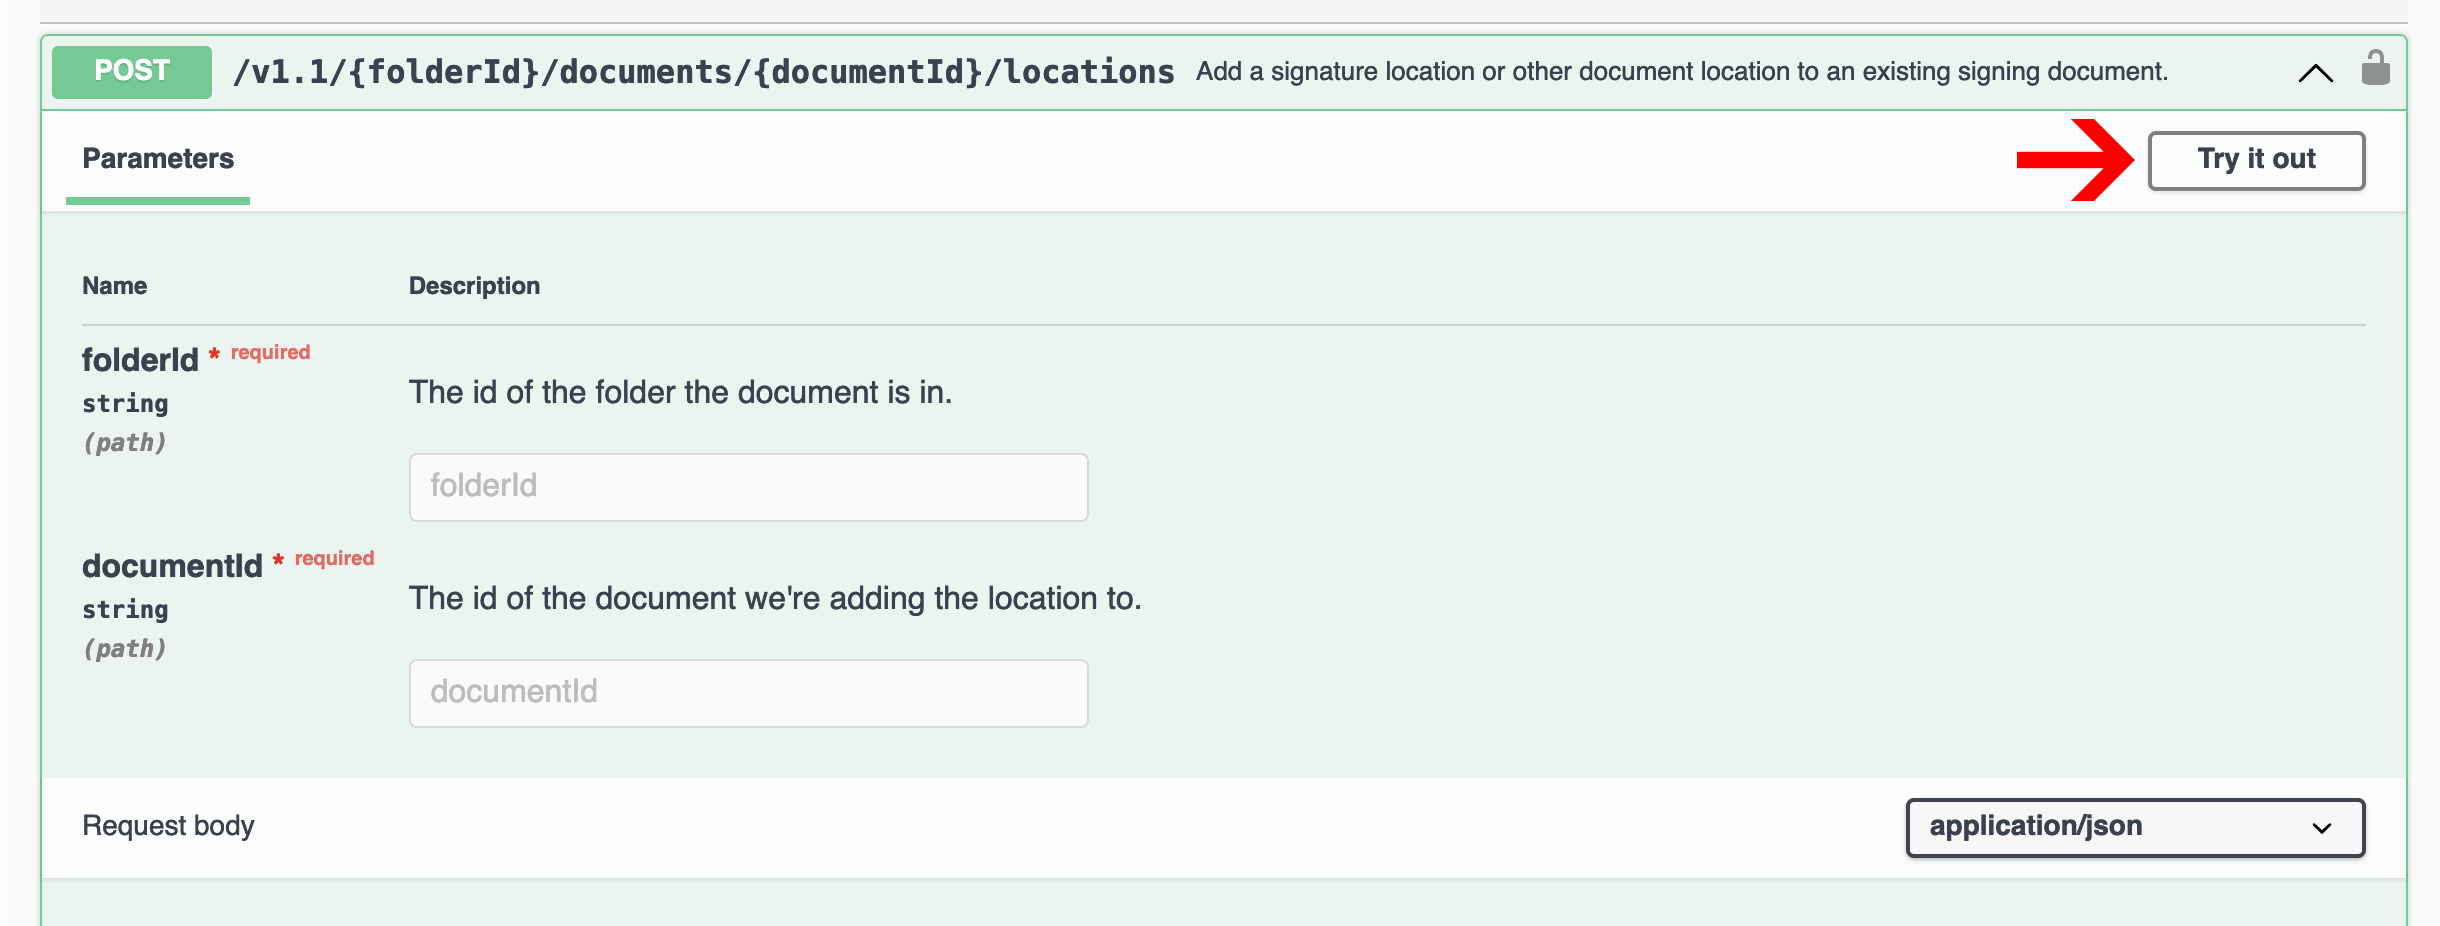This screenshot has height=926, width=2440.
Task: Select the /v1.1/{folderId}/documents/{documentId}/locations path
Action: (704, 70)
